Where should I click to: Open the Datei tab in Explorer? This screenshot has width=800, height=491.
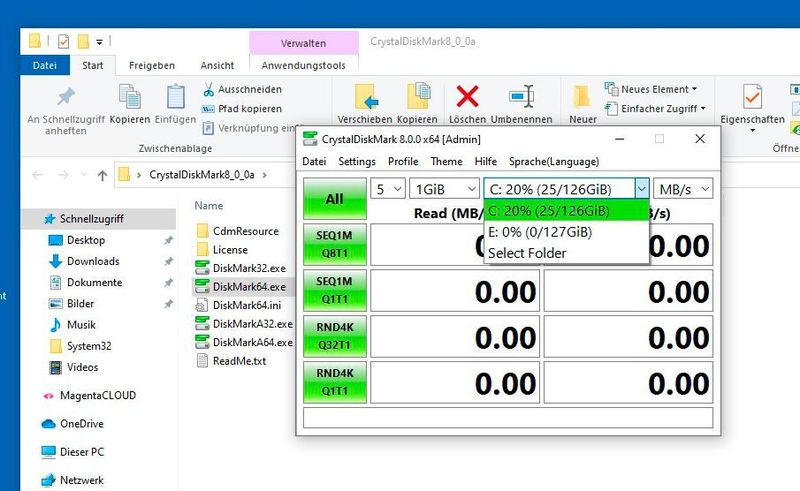point(44,65)
